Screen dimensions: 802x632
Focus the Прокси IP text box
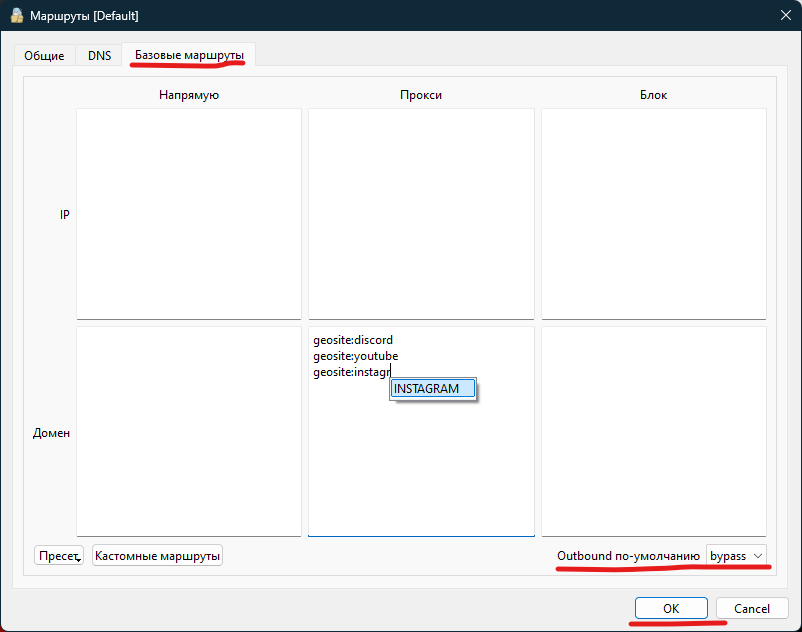click(x=421, y=213)
